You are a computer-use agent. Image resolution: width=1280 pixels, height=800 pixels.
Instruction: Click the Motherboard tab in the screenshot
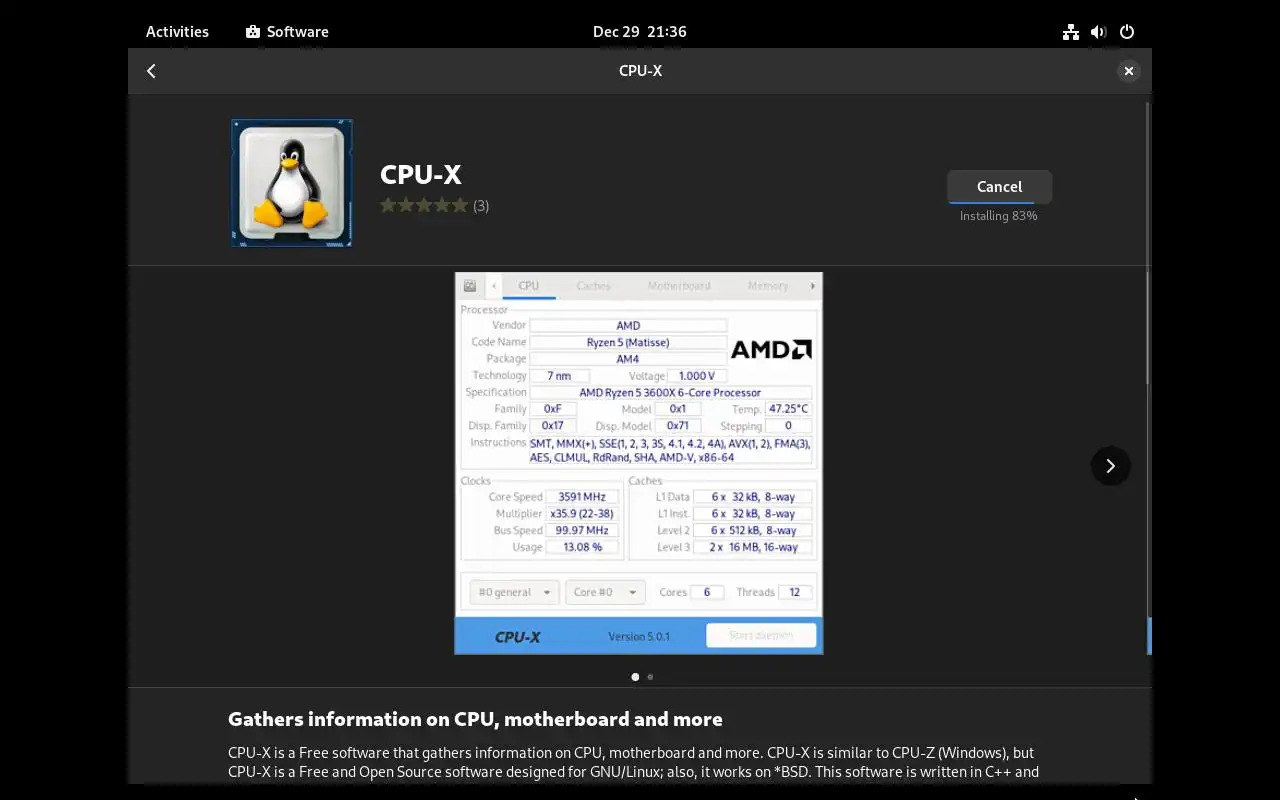(679, 286)
